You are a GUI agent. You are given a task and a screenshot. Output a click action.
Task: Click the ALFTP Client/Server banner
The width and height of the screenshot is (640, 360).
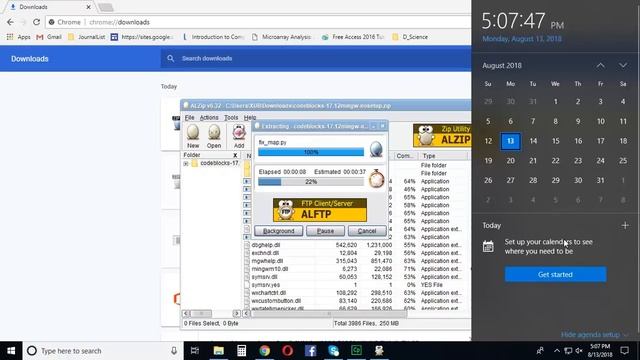tap(320, 210)
